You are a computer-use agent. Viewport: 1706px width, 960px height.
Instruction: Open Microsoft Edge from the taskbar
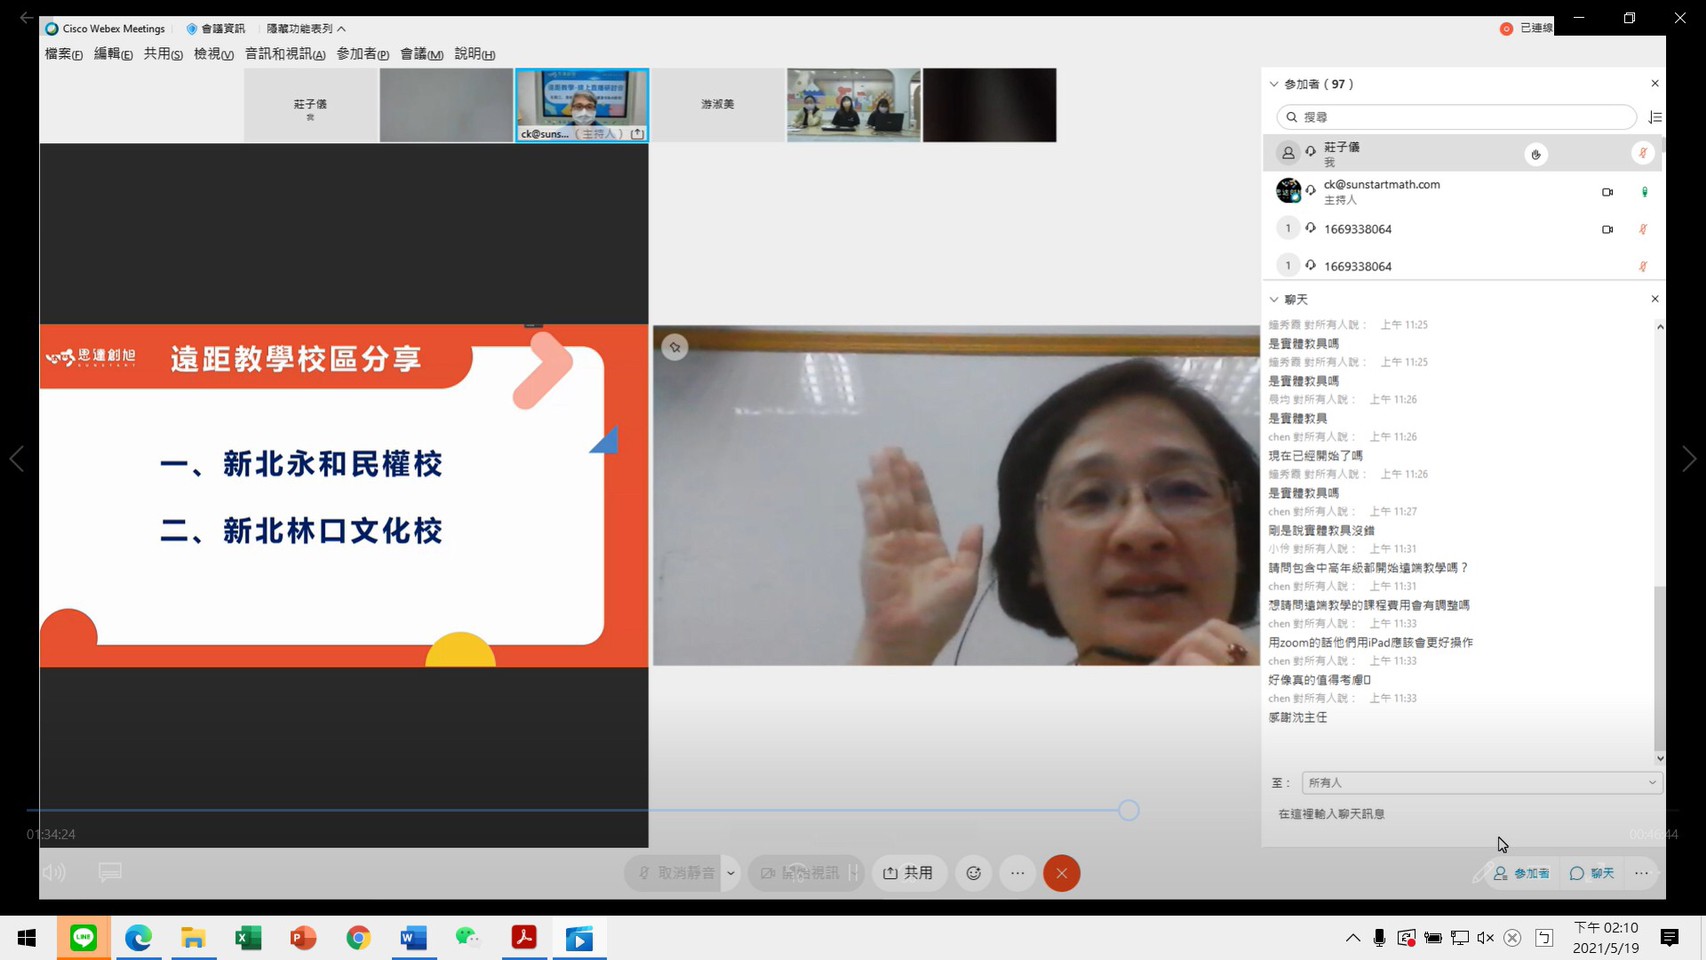pos(138,938)
